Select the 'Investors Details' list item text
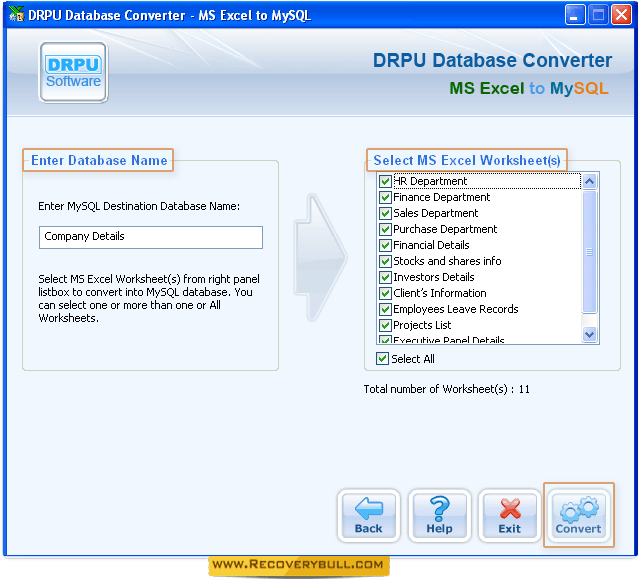 (434, 277)
